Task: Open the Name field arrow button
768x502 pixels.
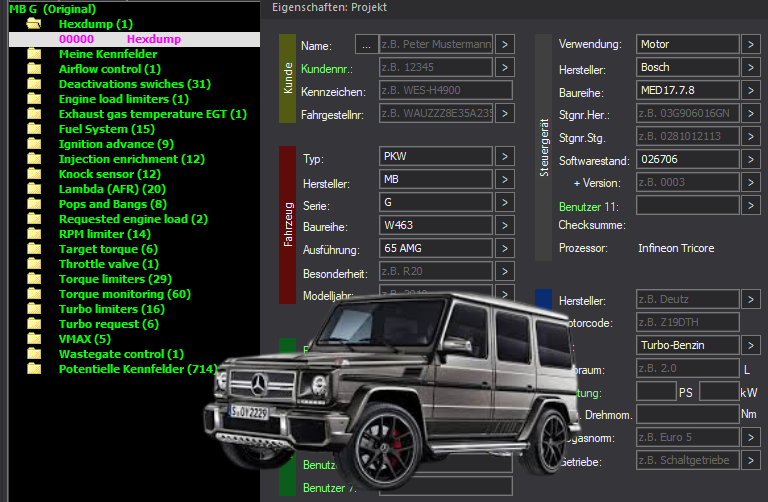Action: (x=504, y=45)
